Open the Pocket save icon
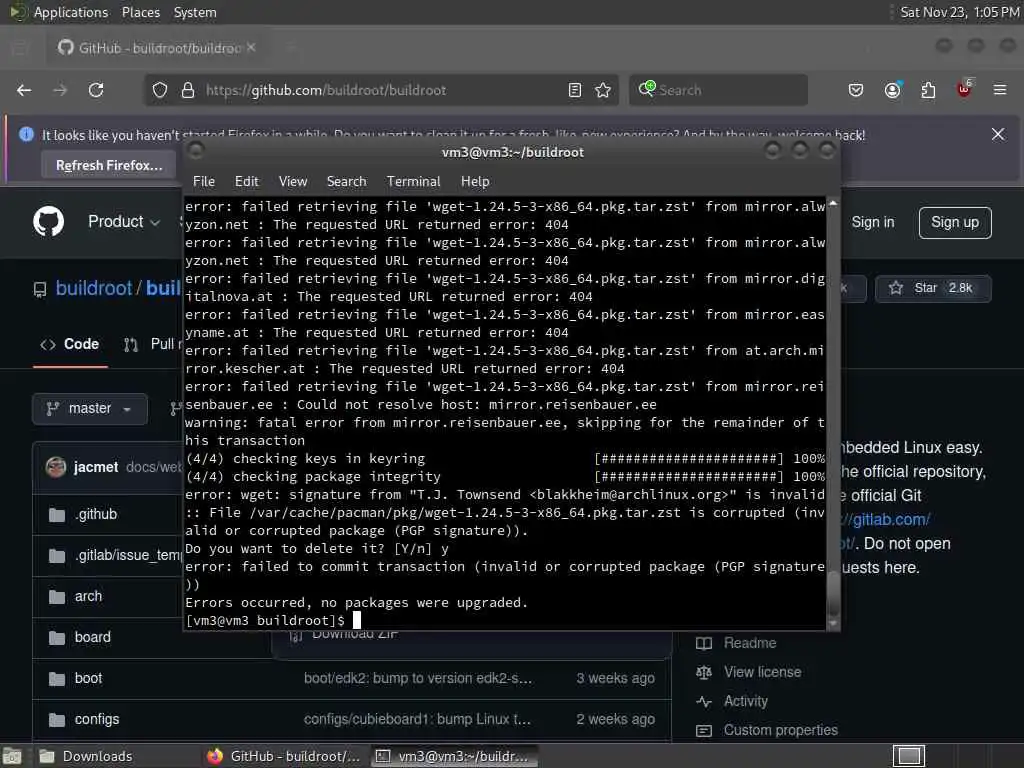Image resolution: width=1024 pixels, height=768 pixels. [x=856, y=90]
